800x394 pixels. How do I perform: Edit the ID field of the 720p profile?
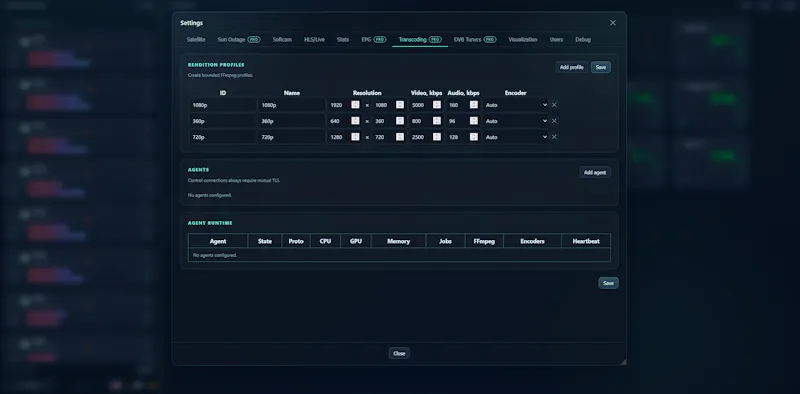click(x=223, y=137)
